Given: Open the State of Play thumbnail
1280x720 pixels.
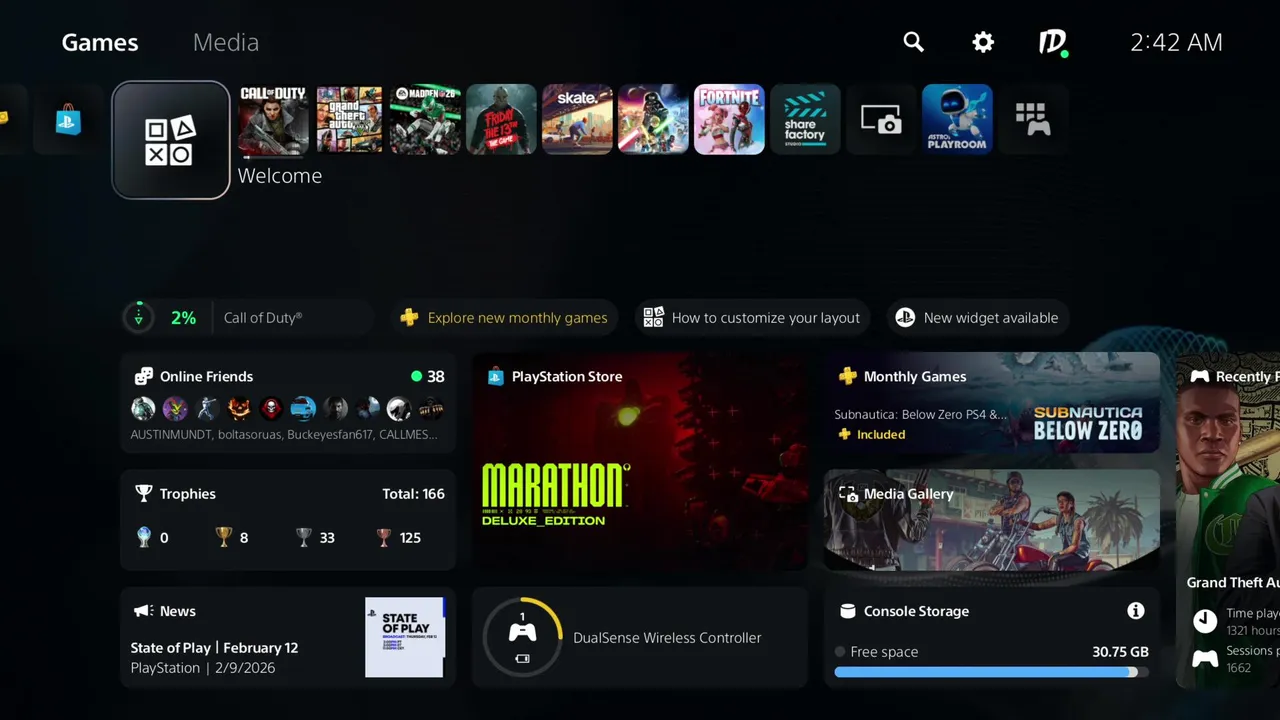Looking at the screenshot, I should click(405, 637).
